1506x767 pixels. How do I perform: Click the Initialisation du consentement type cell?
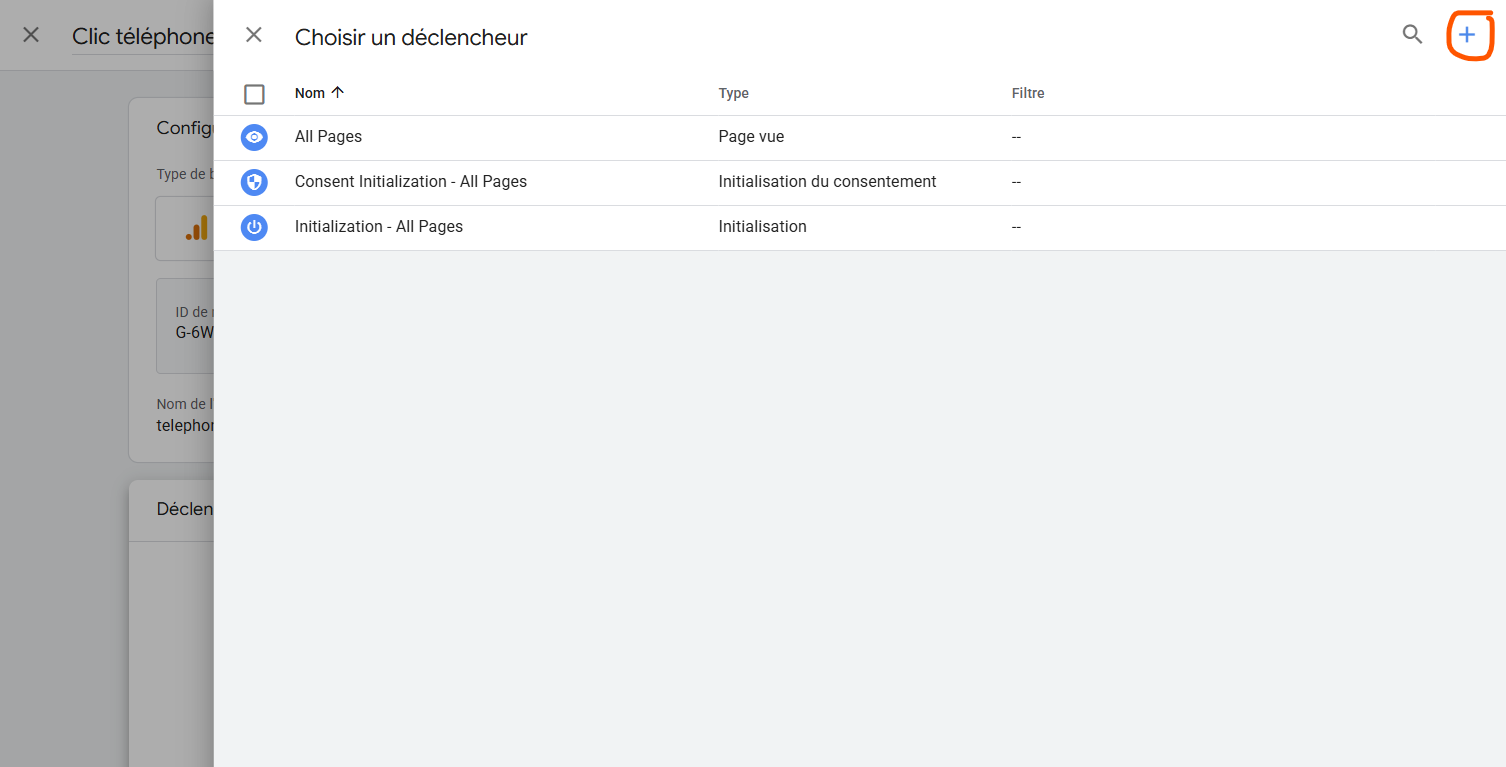pos(827,182)
